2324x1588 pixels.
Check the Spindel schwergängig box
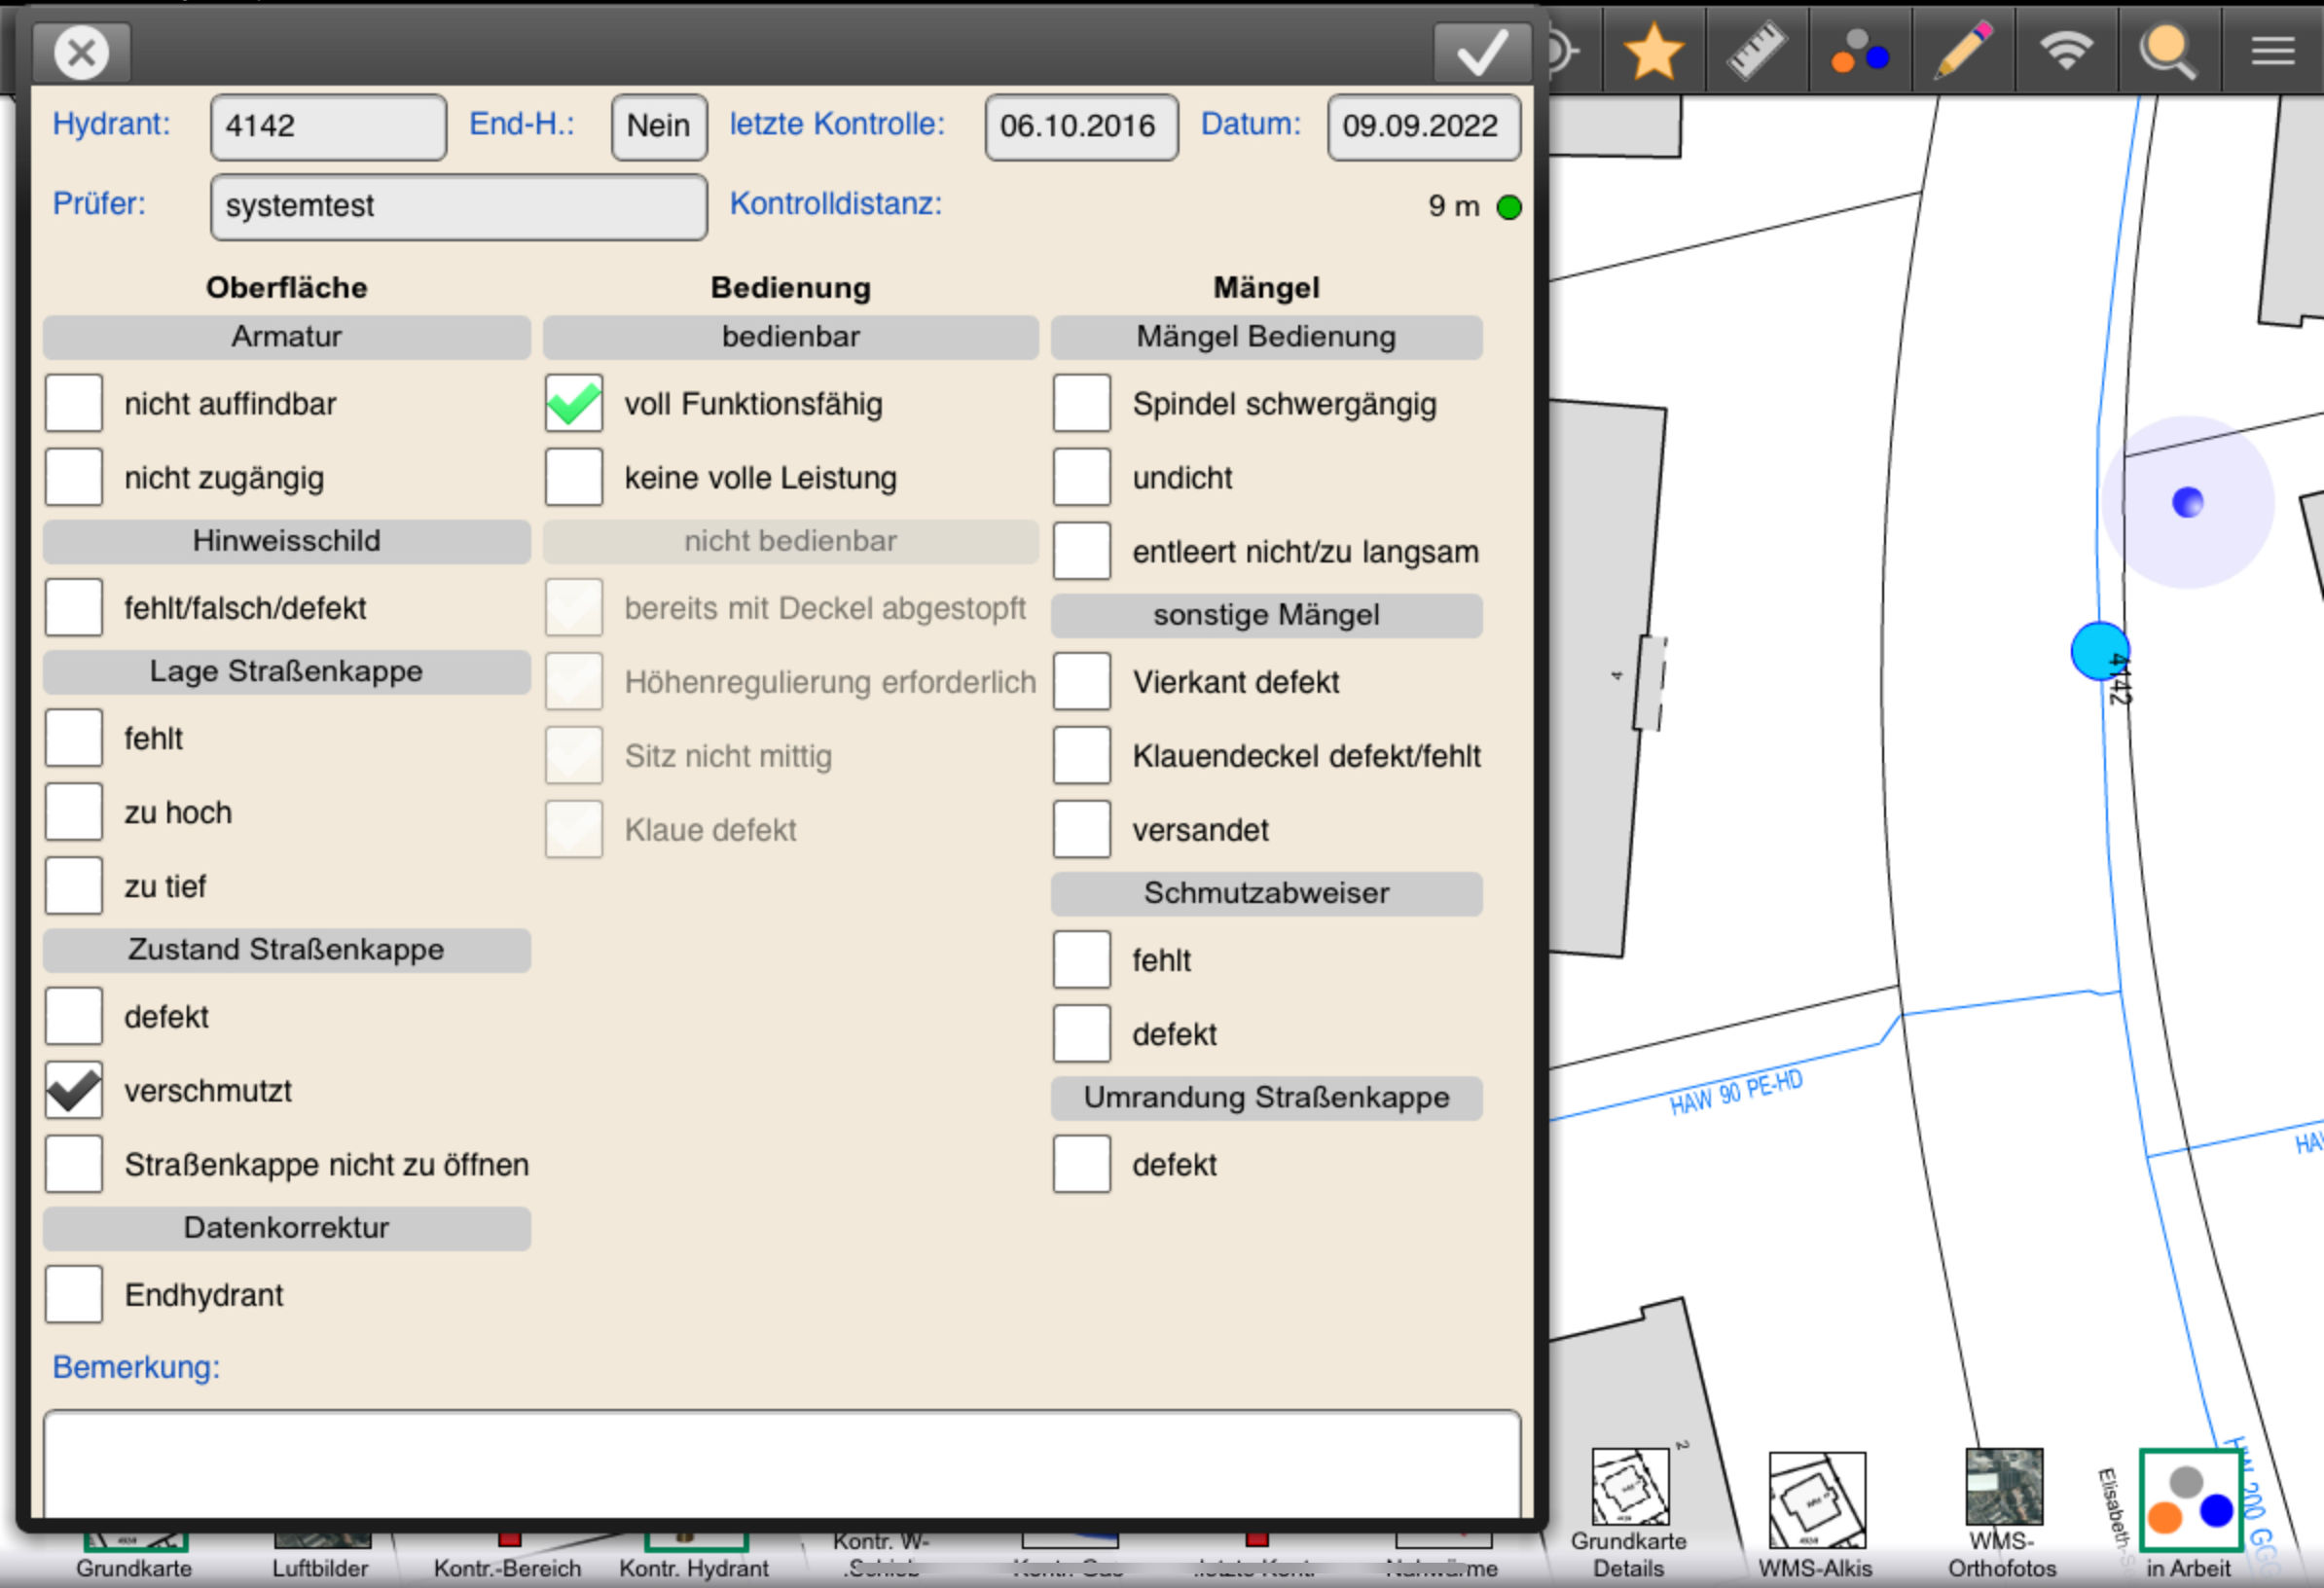(1081, 404)
